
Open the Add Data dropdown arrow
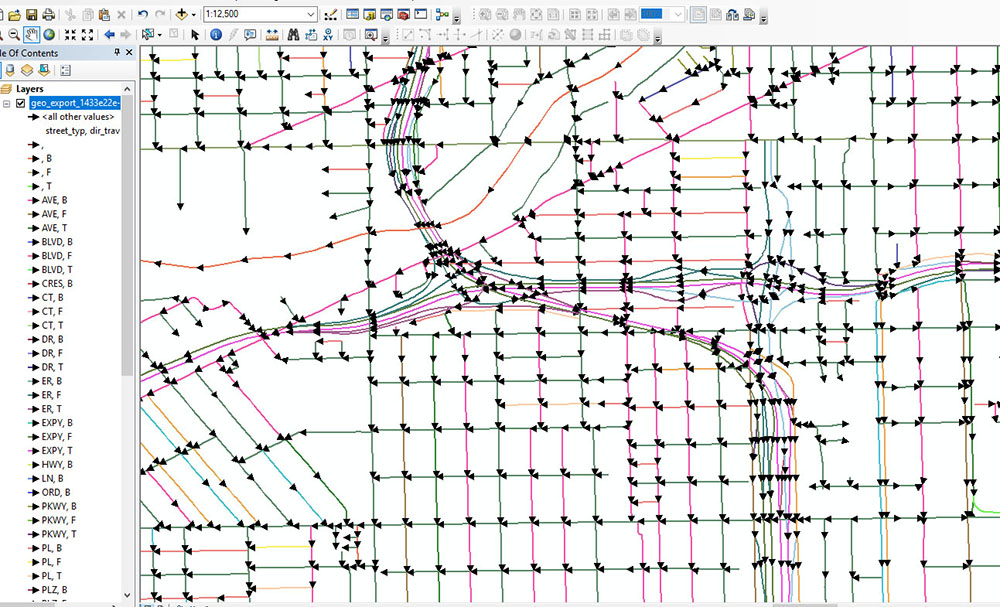pos(194,15)
